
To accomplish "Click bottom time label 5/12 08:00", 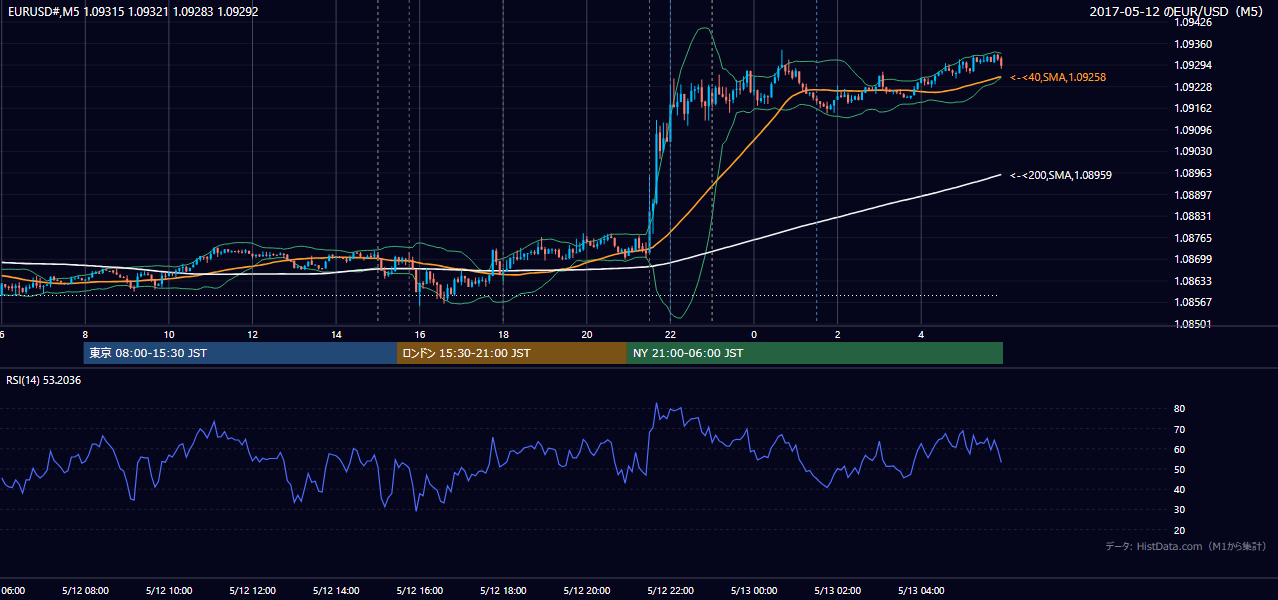I will pyautogui.click(x=85, y=590).
